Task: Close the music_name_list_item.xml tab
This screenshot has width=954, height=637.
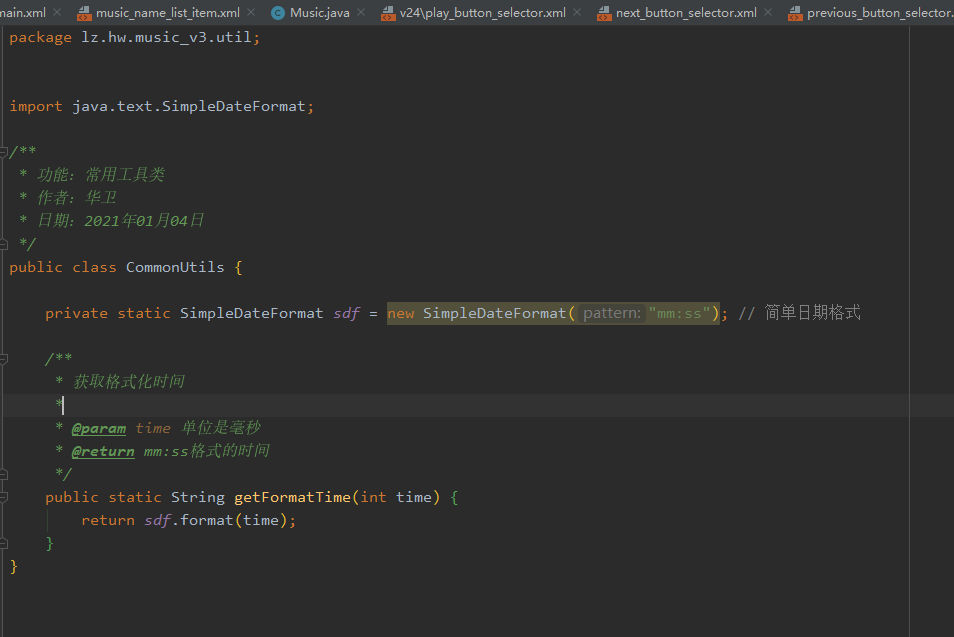Action: (x=251, y=12)
